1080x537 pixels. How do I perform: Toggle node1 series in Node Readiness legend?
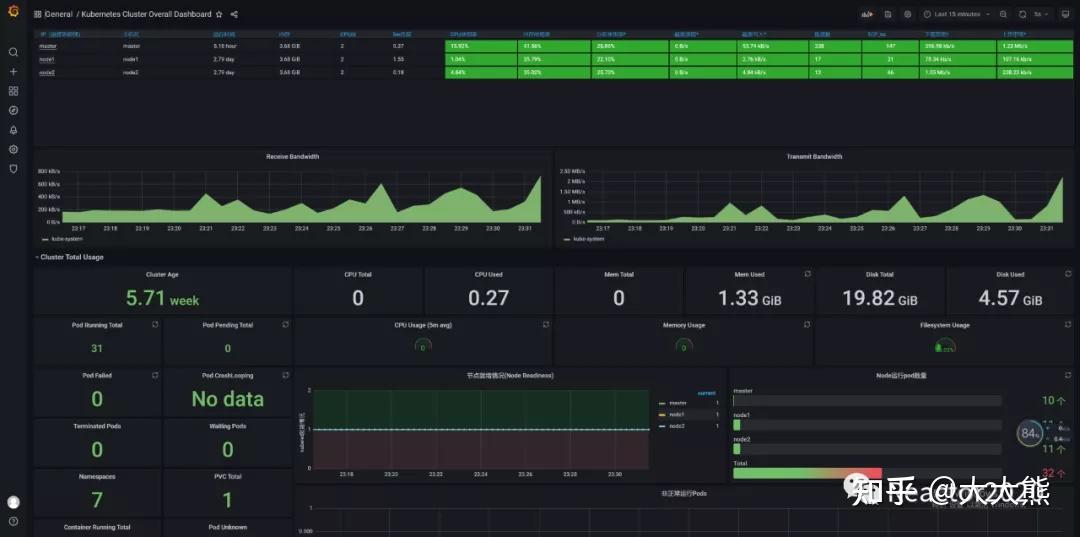[x=678, y=414]
